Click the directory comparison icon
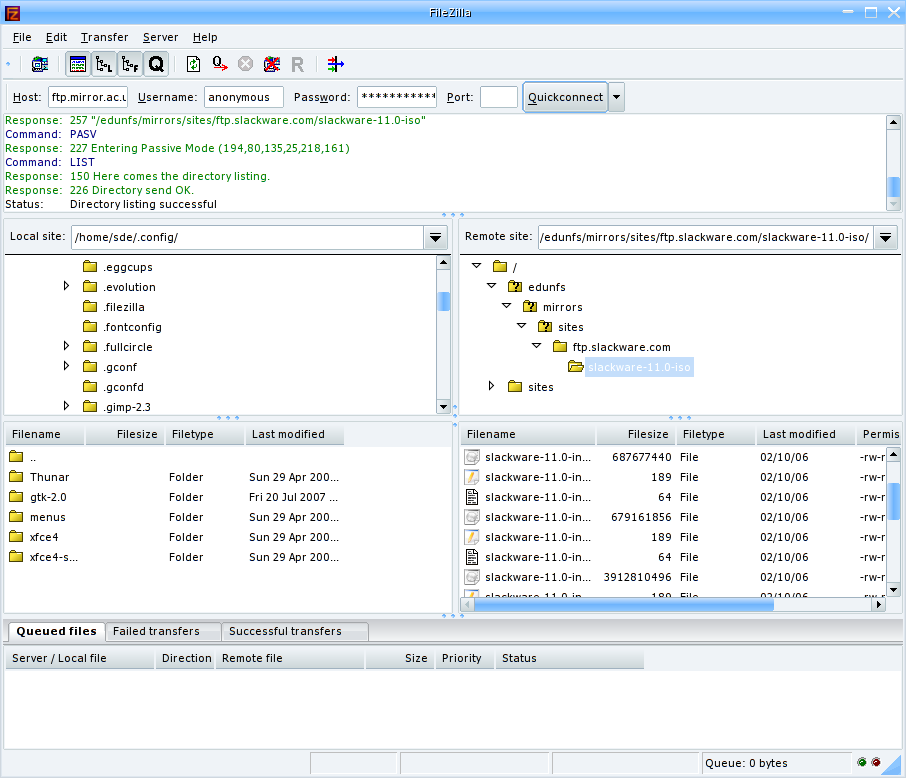Viewport: 906px width, 778px height. [335, 64]
